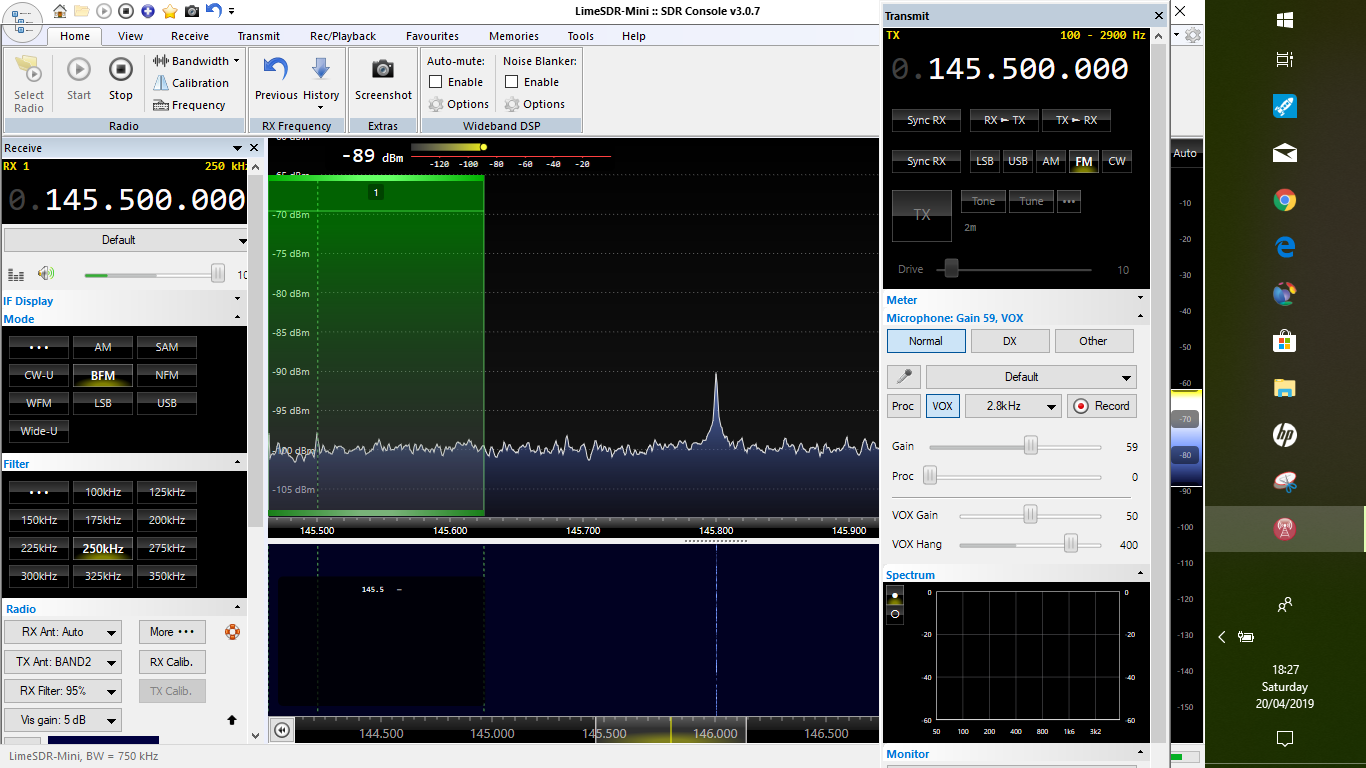The image size is (1366, 768).
Task: Select CW transmit mode
Action: pyautogui.click(x=1117, y=161)
